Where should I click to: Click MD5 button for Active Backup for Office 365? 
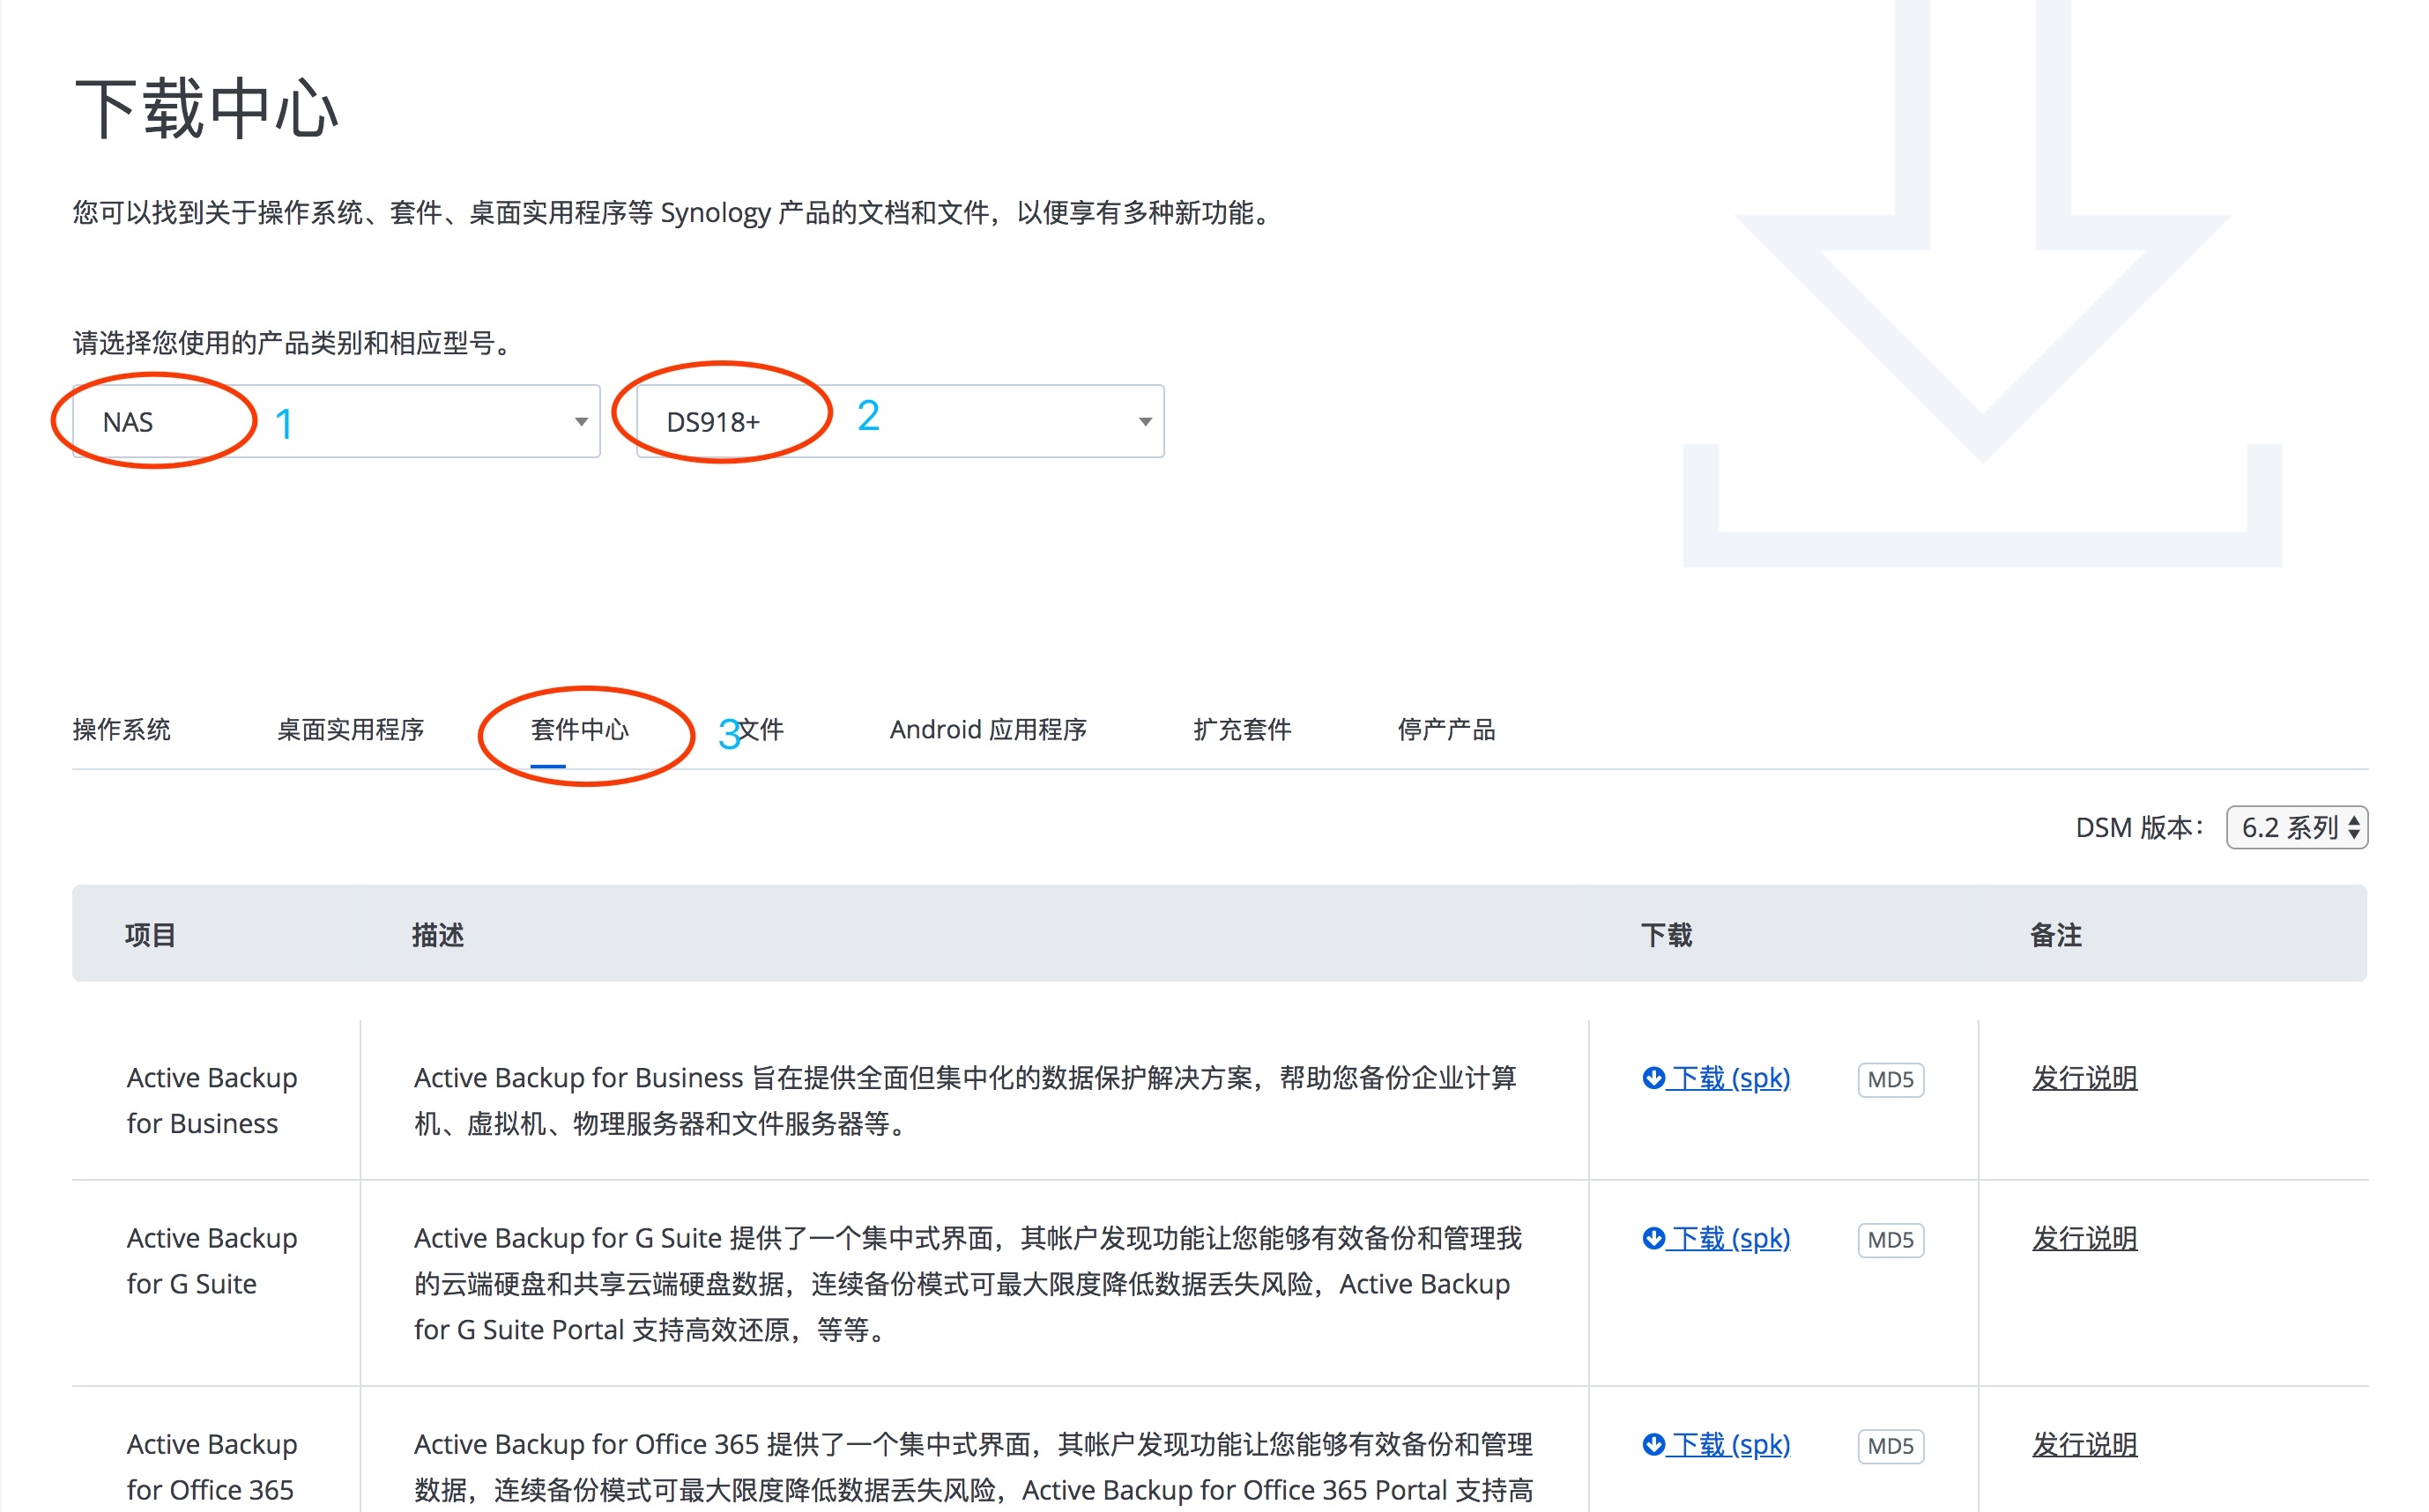click(x=1890, y=1445)
